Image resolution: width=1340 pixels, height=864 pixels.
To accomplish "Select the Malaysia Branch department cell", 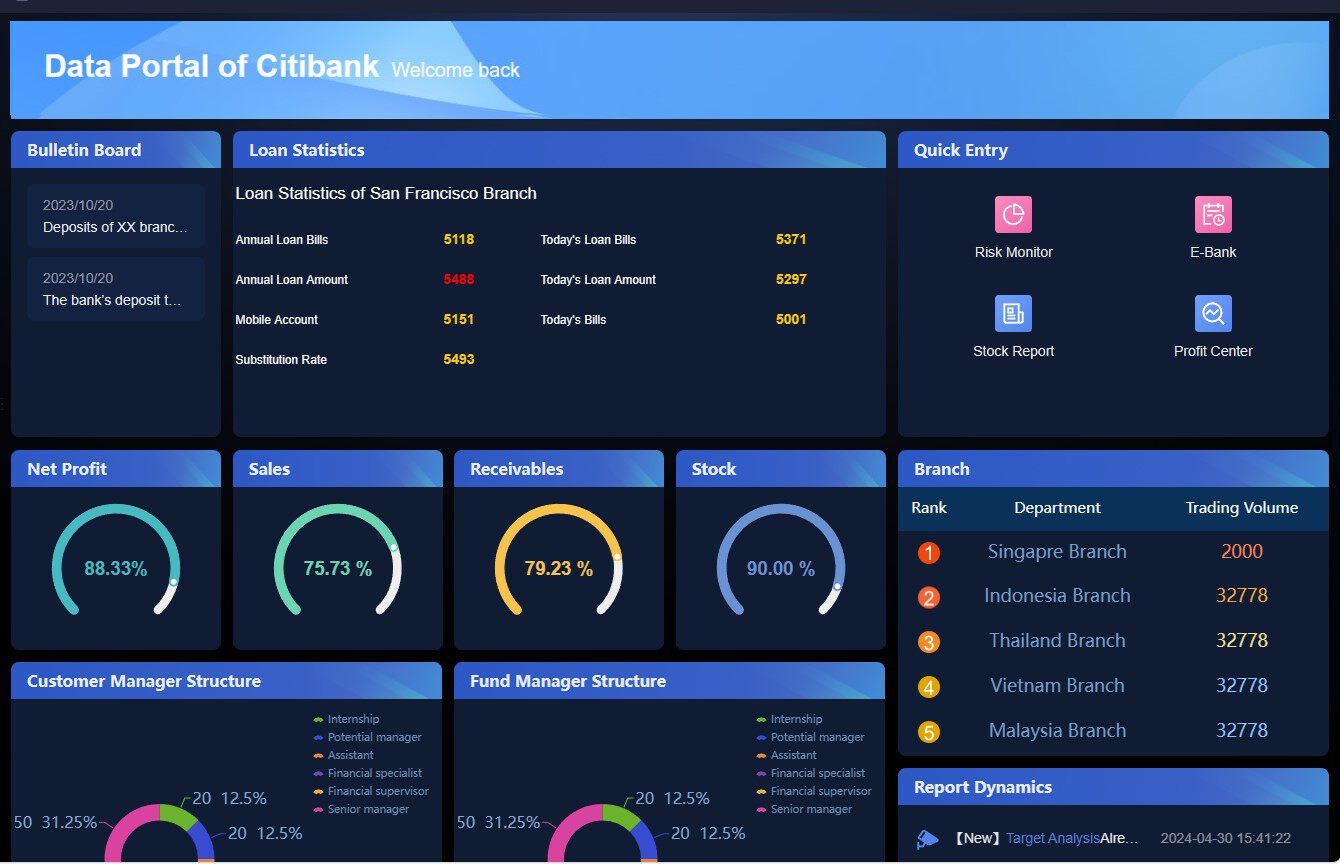I will click(1057, 731).
